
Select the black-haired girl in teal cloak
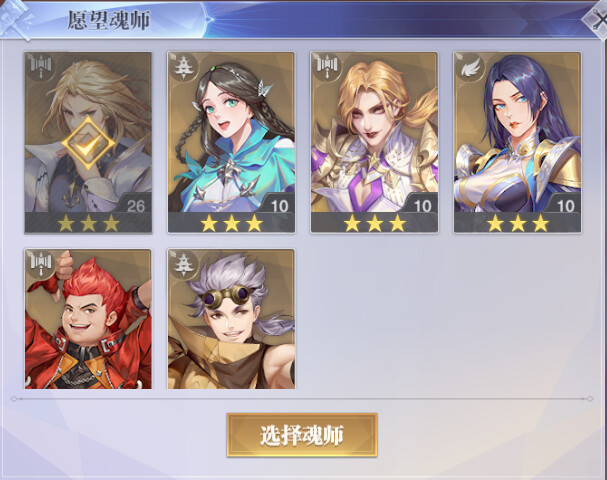pos(231,142)
